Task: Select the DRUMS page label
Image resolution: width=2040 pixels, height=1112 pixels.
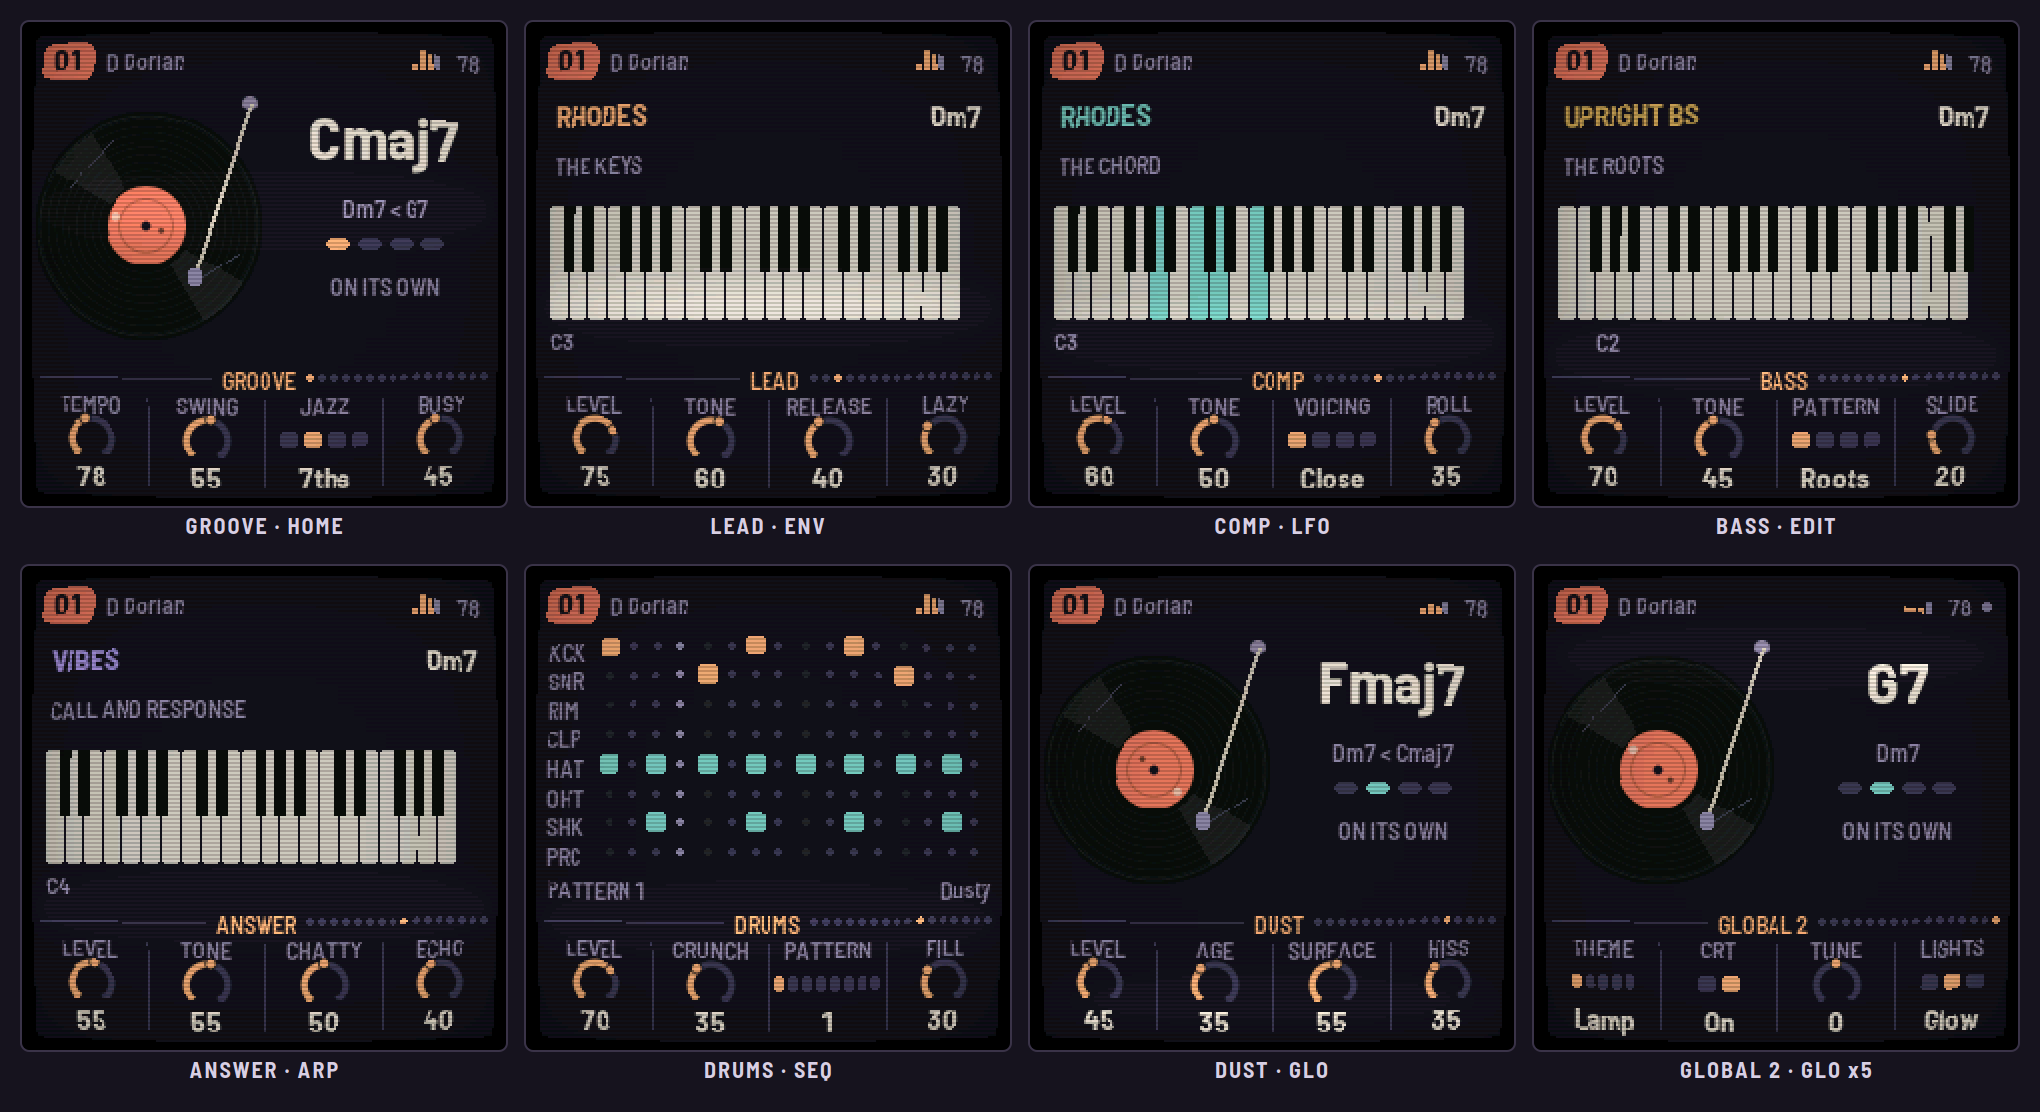Action: 767,925
